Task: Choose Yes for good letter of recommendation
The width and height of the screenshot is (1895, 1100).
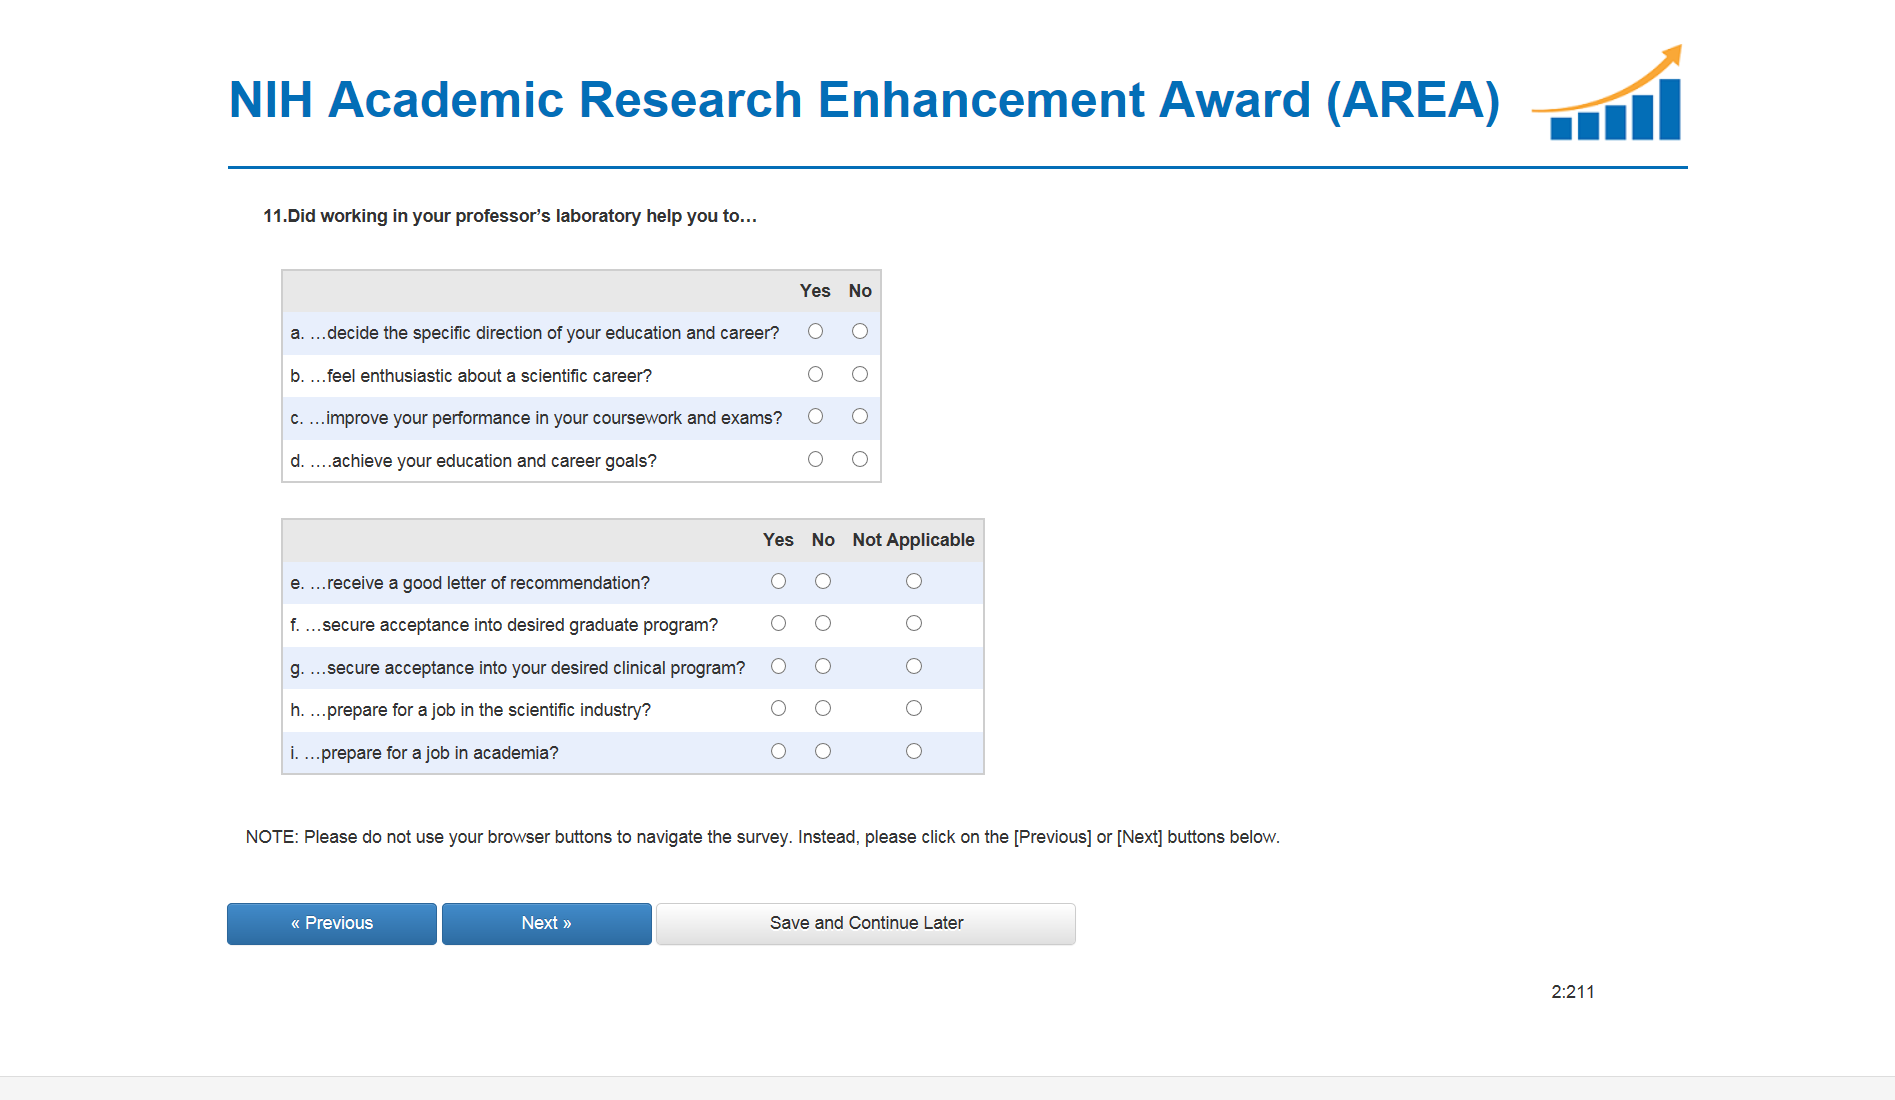Action: coord(779,582)
